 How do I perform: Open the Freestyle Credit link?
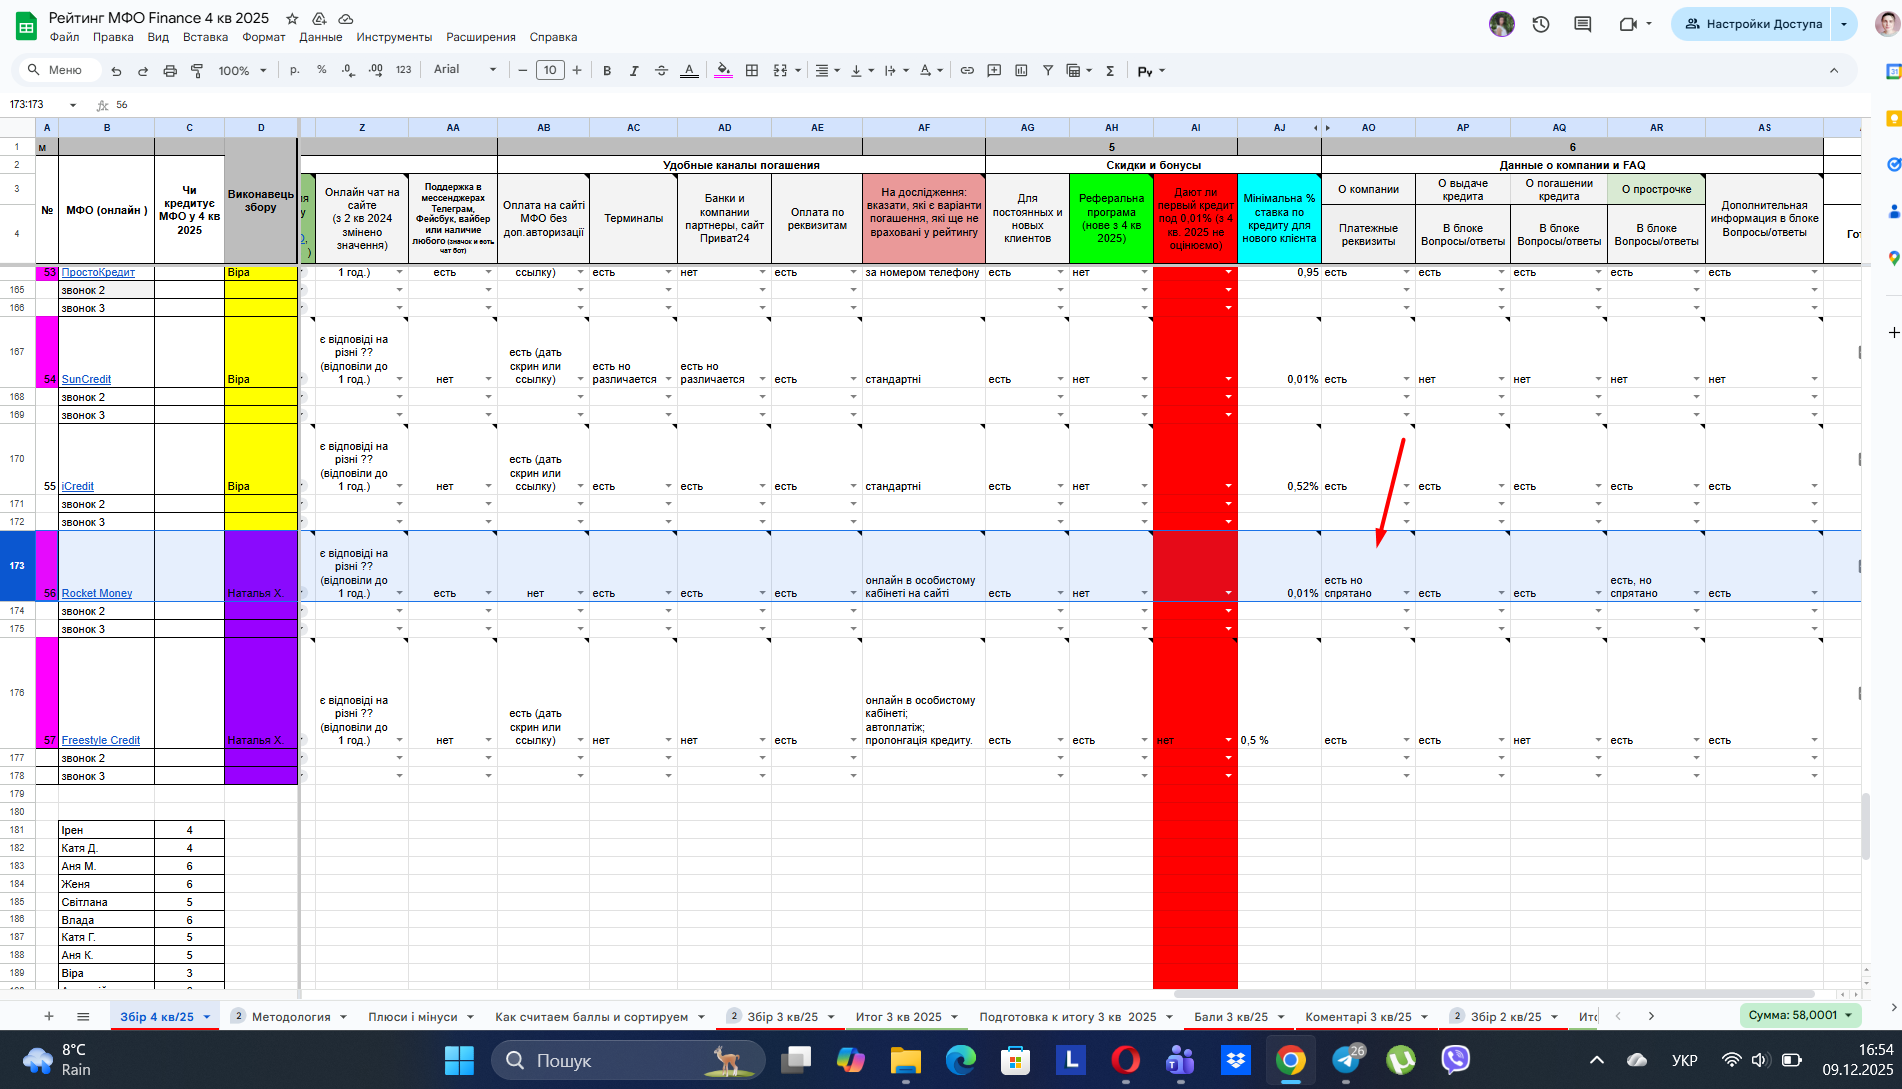click(x=101, y=740)
